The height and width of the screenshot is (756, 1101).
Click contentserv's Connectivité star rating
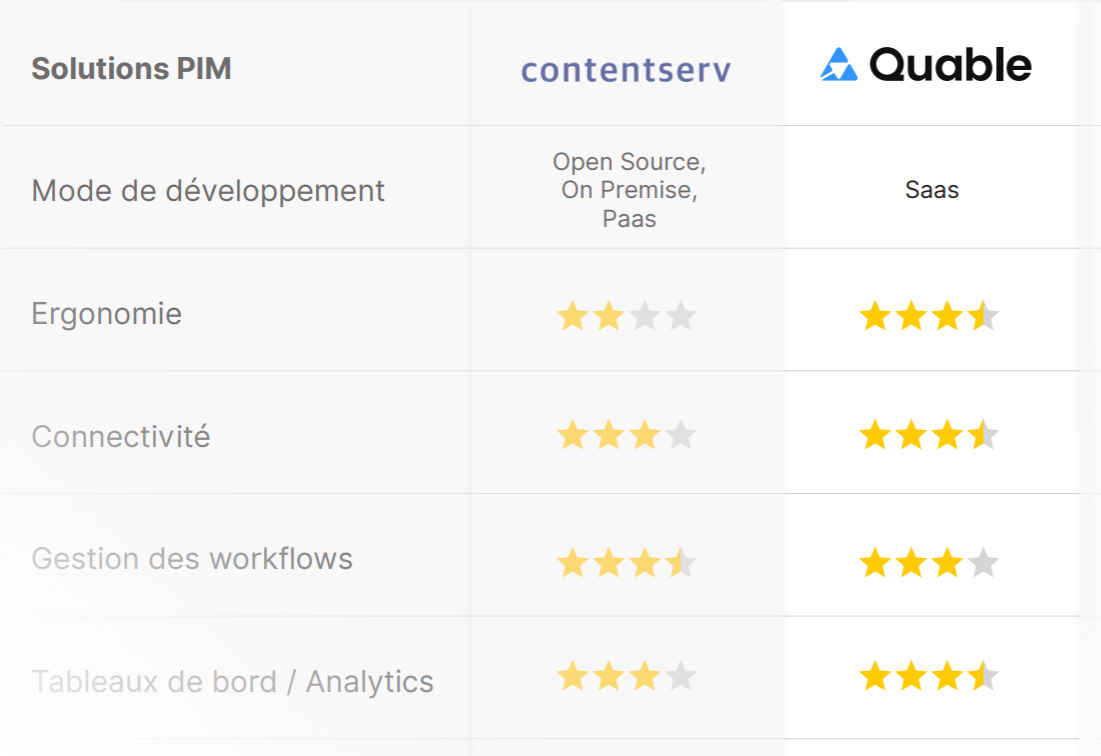[x=626, y=435]
